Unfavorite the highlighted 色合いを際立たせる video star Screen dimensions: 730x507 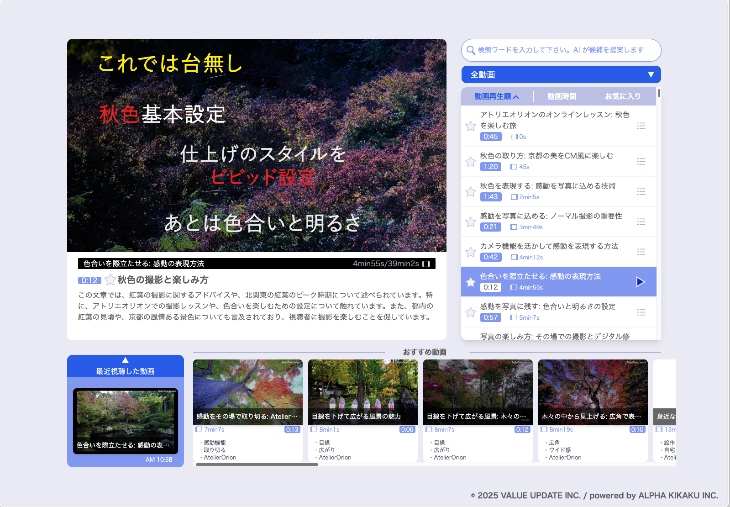click(471, 282)
